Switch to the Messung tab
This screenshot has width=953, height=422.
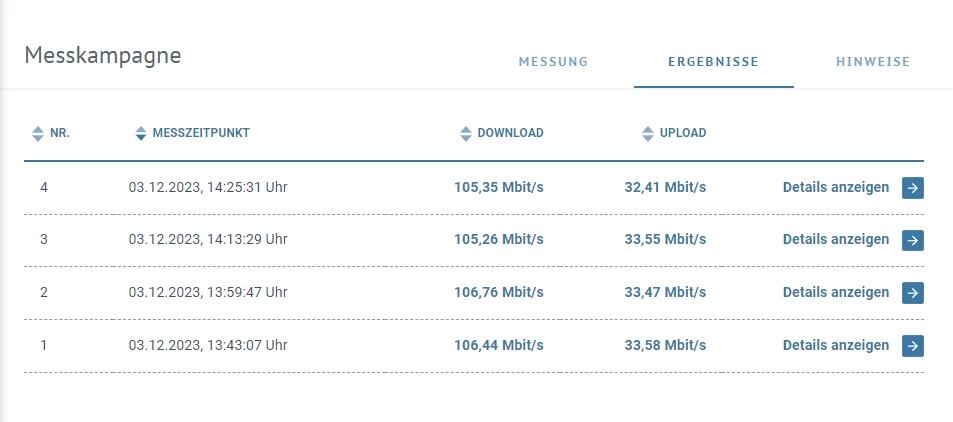tap(553, 62)
